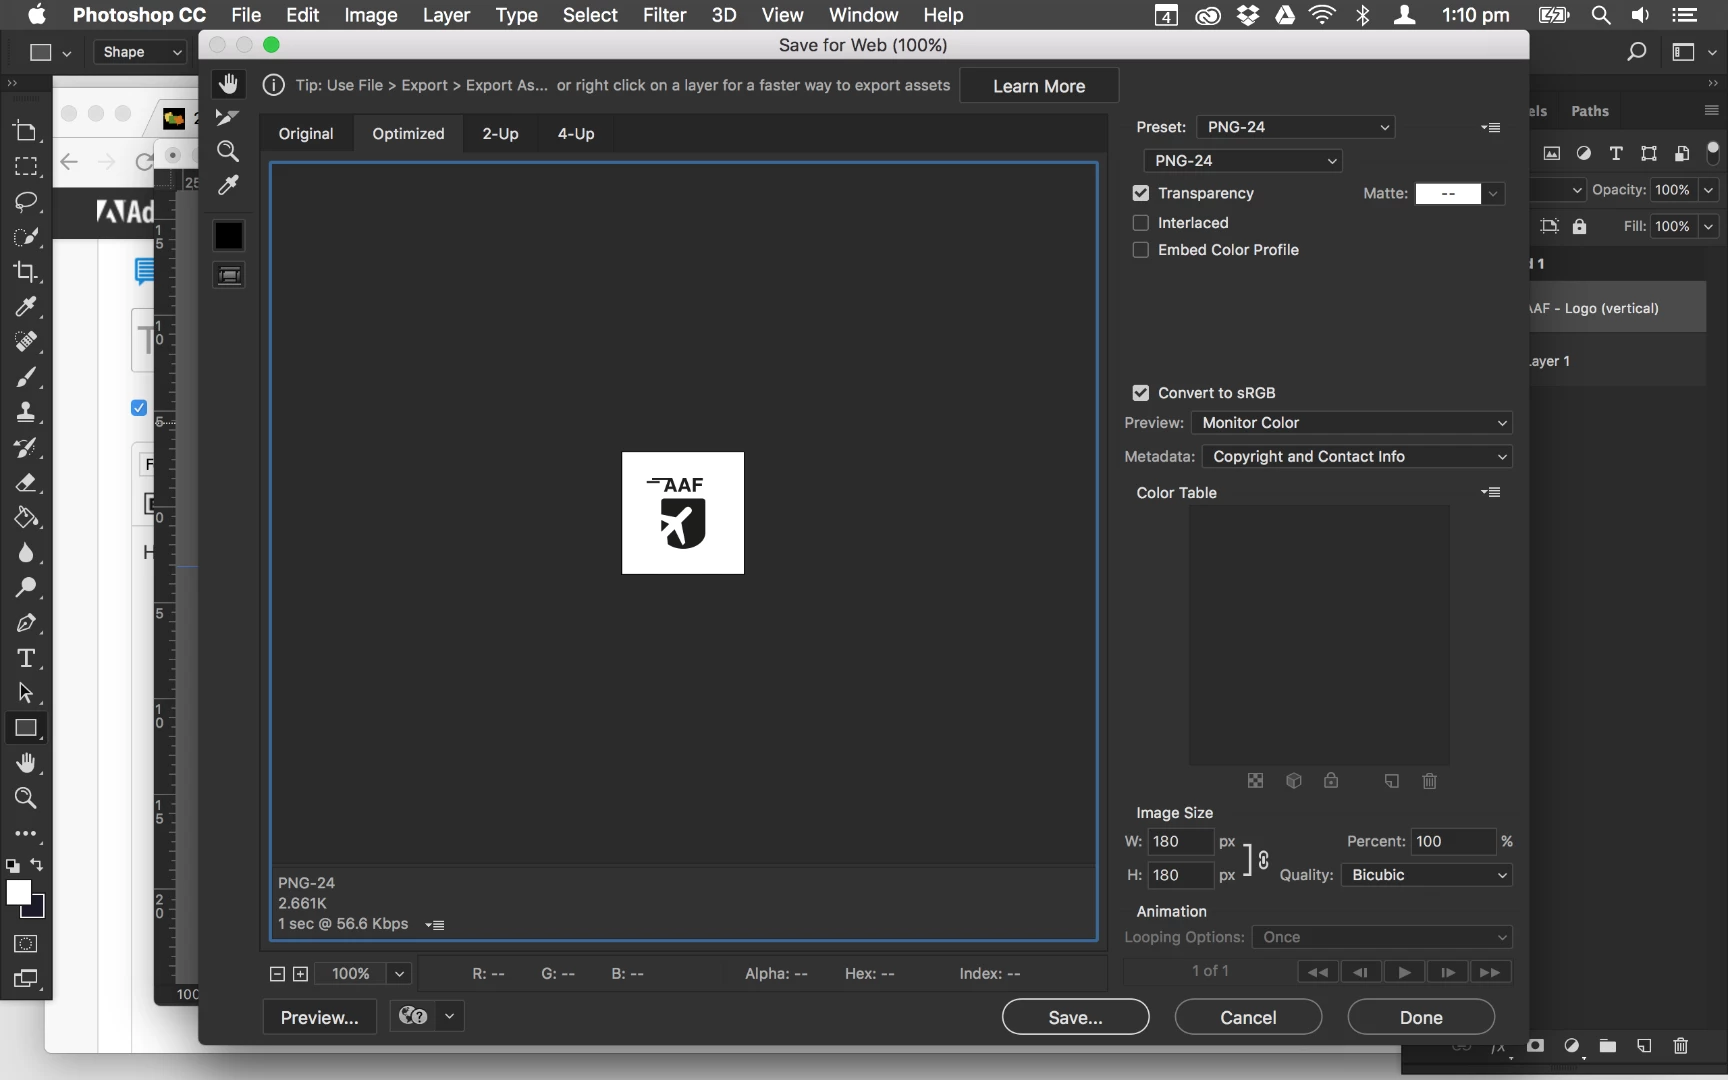Select the Pen tool in Photoshop toolbar
This screenshot has width=1728, height=1080.
(26, 623)
